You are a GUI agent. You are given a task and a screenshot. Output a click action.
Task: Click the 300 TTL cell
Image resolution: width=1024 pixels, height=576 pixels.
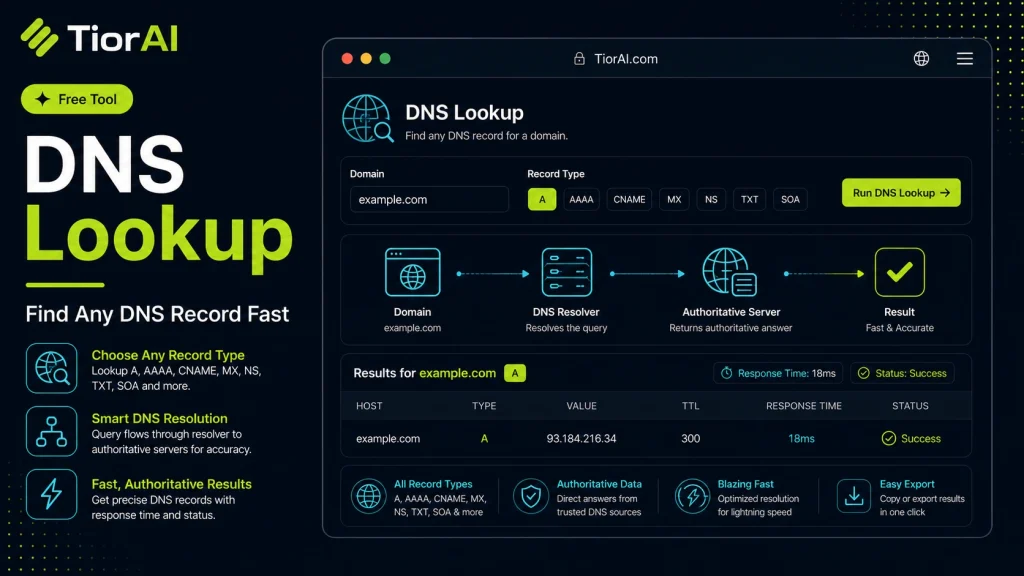[690, 438]
